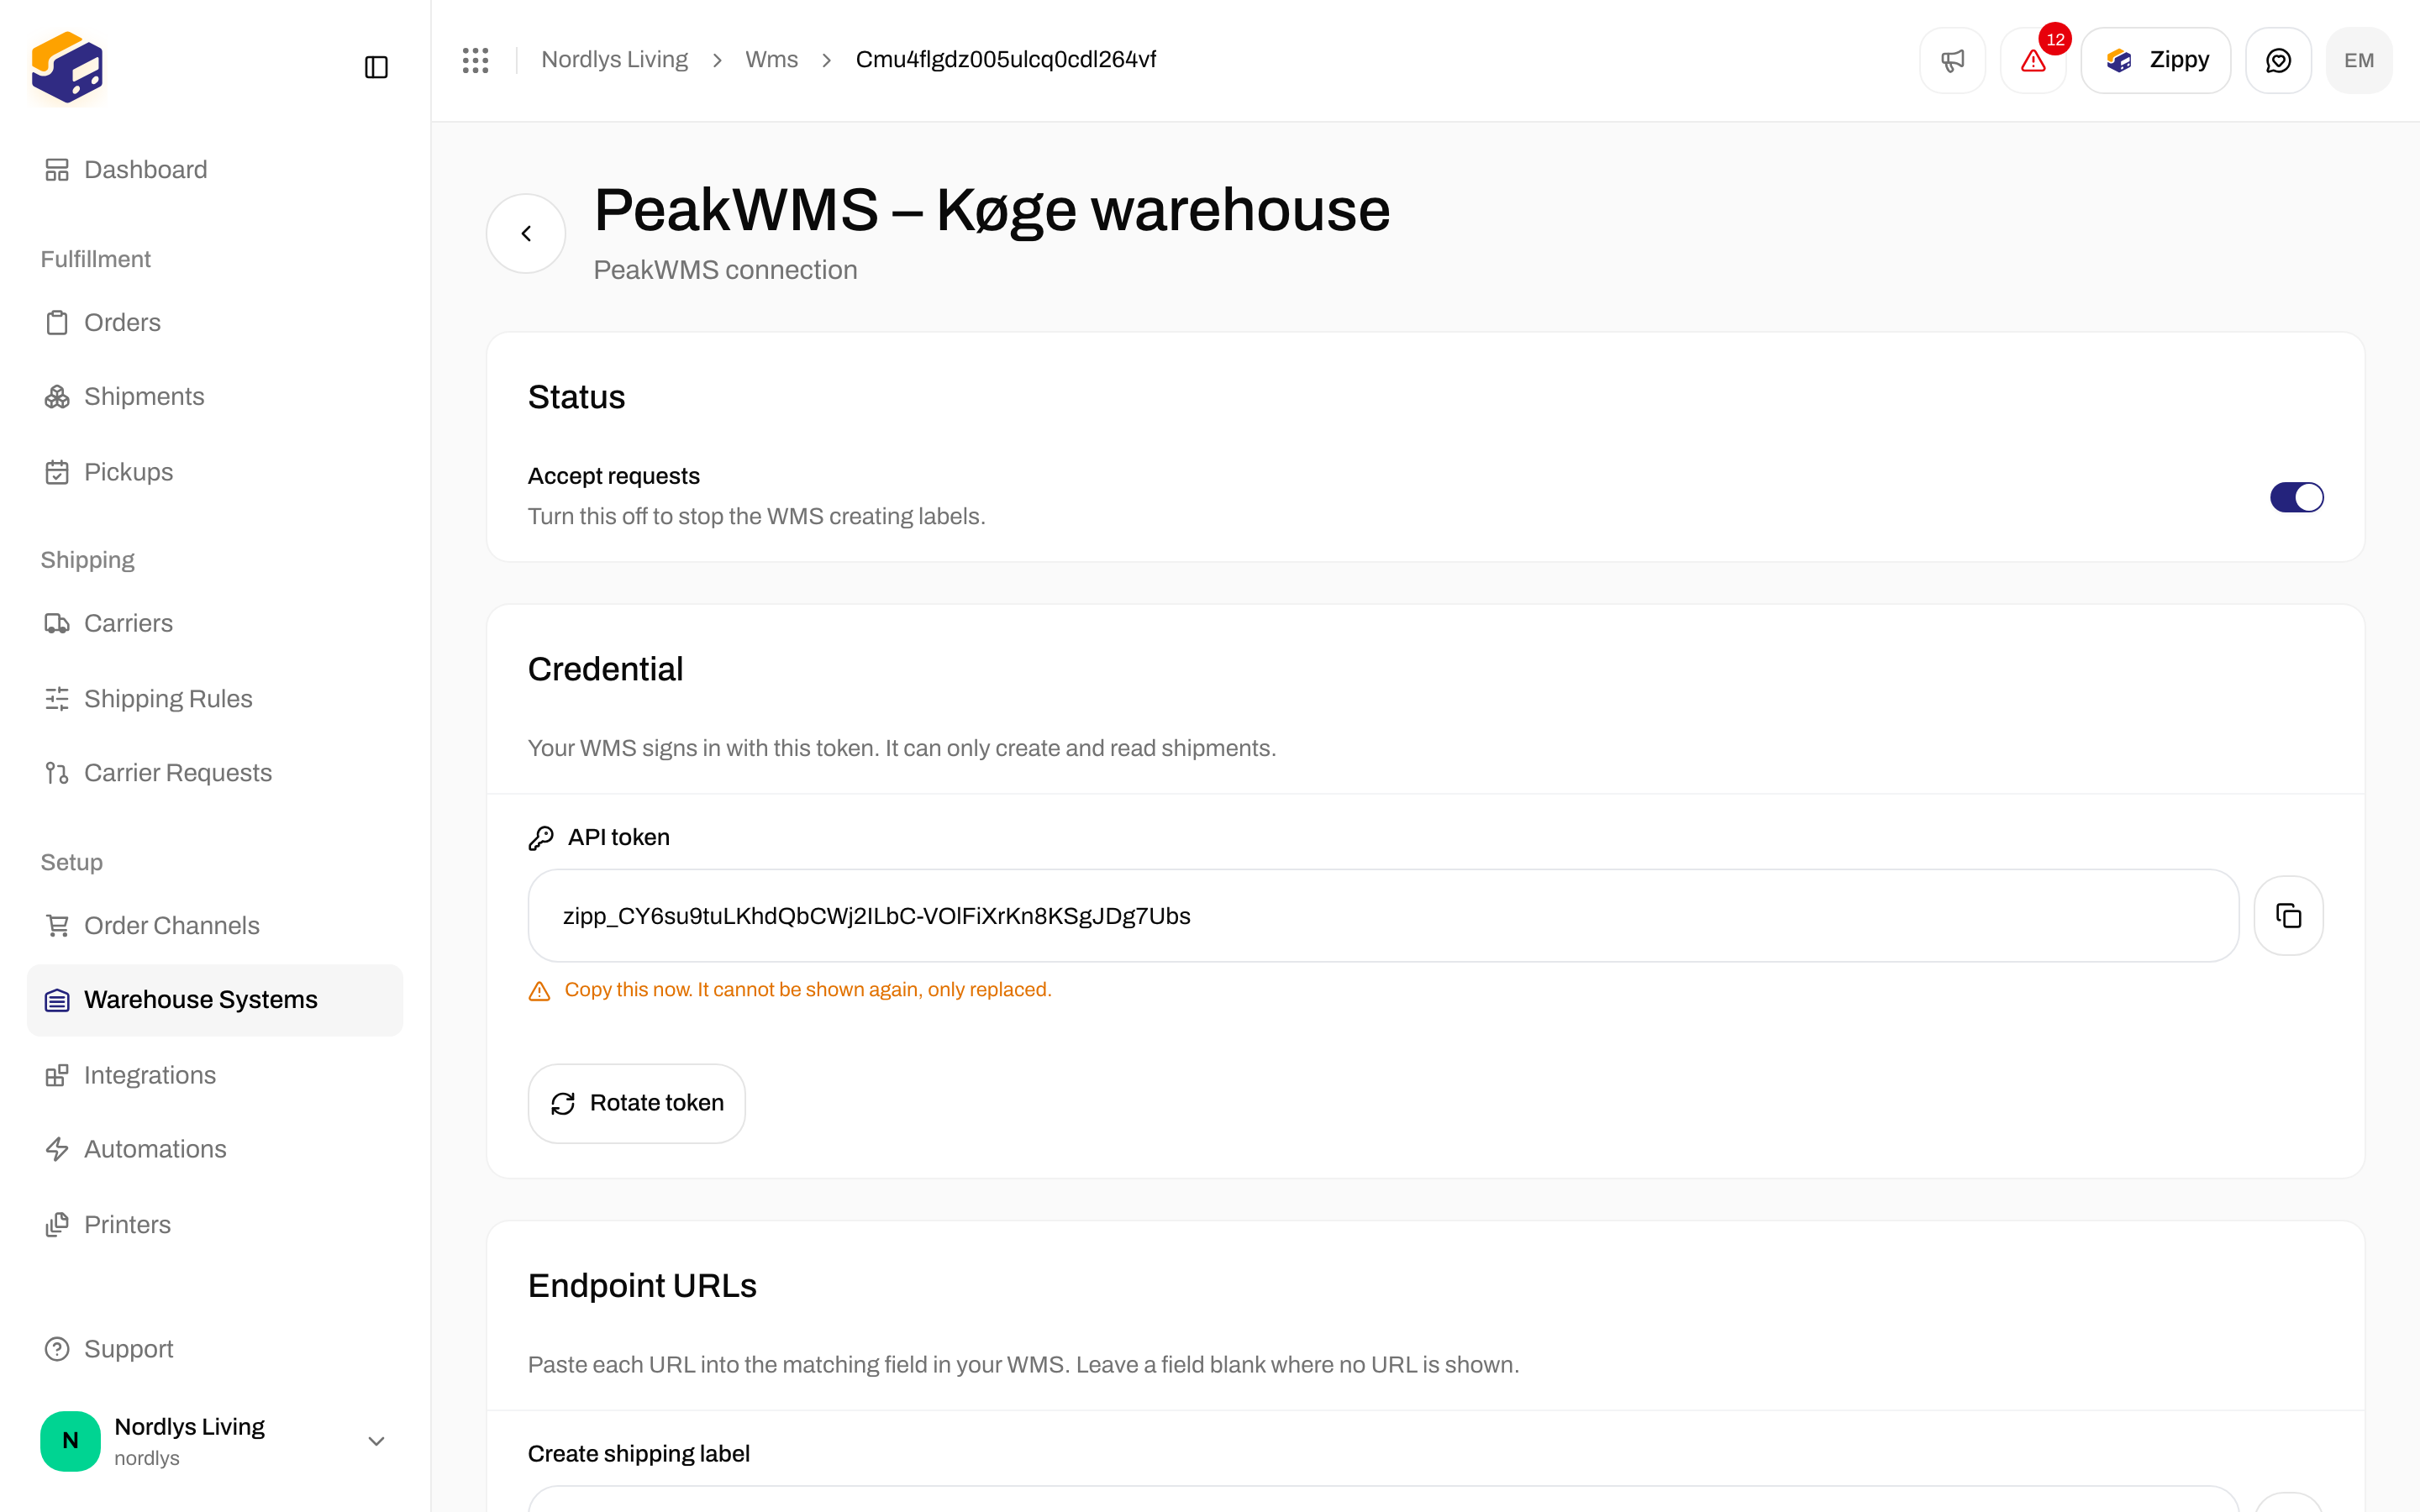Viewport: 2420px width, 1512px height.
Task: Click the Setup section label
Action: (x=71, y=863)
